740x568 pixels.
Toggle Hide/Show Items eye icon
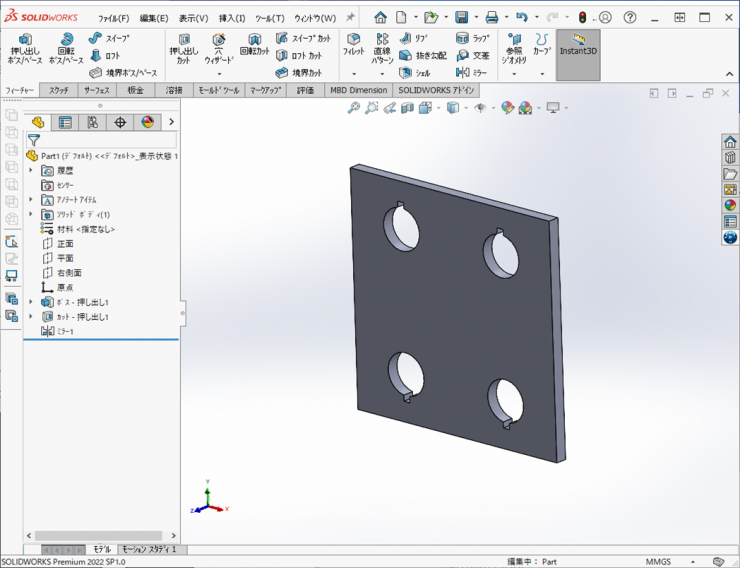480,108
